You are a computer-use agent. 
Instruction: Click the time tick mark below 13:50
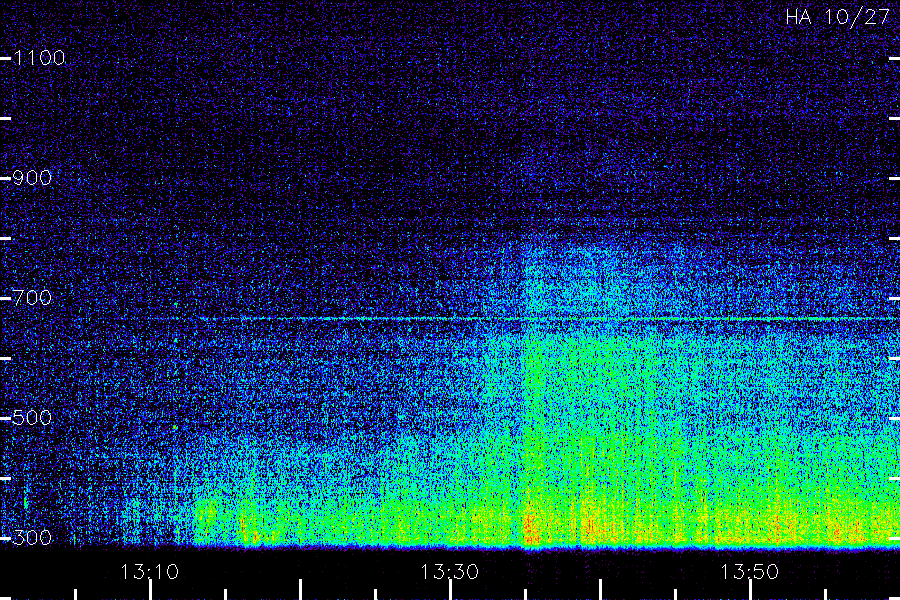coord(750,590)
